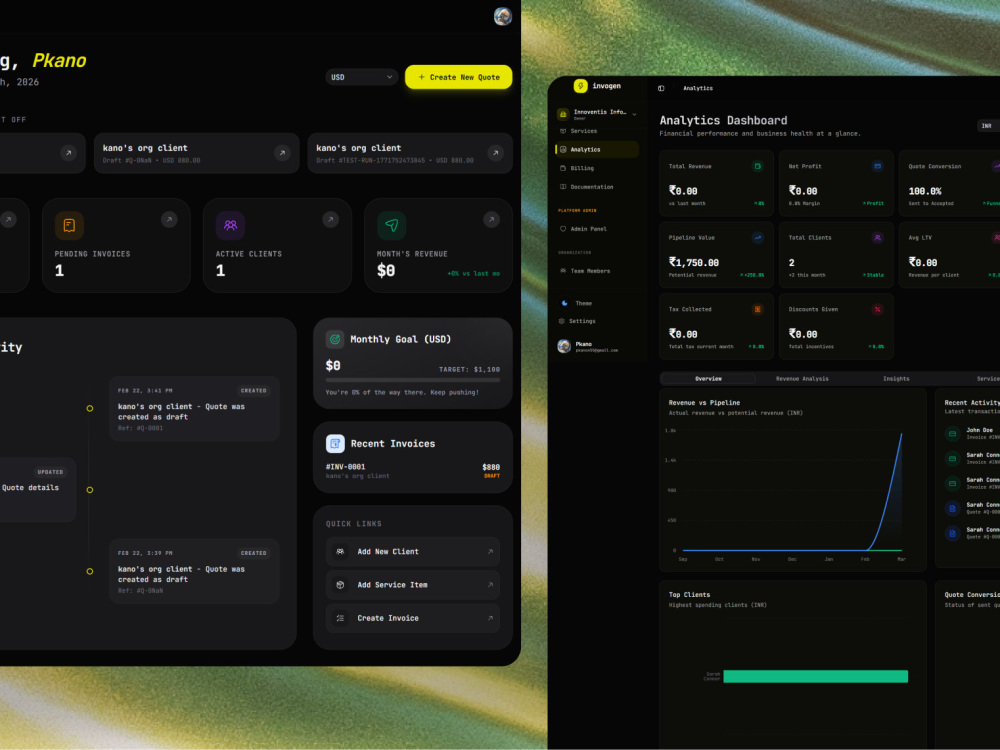
Task: Click Add New Client arrow icon
Action: [490, 552]
